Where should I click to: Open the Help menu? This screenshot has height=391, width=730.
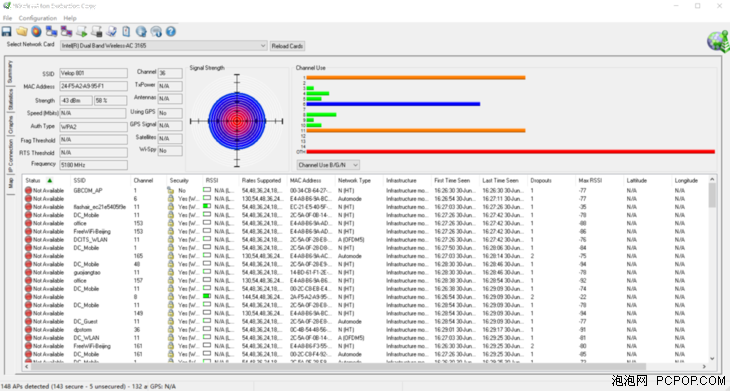[70, 18]
